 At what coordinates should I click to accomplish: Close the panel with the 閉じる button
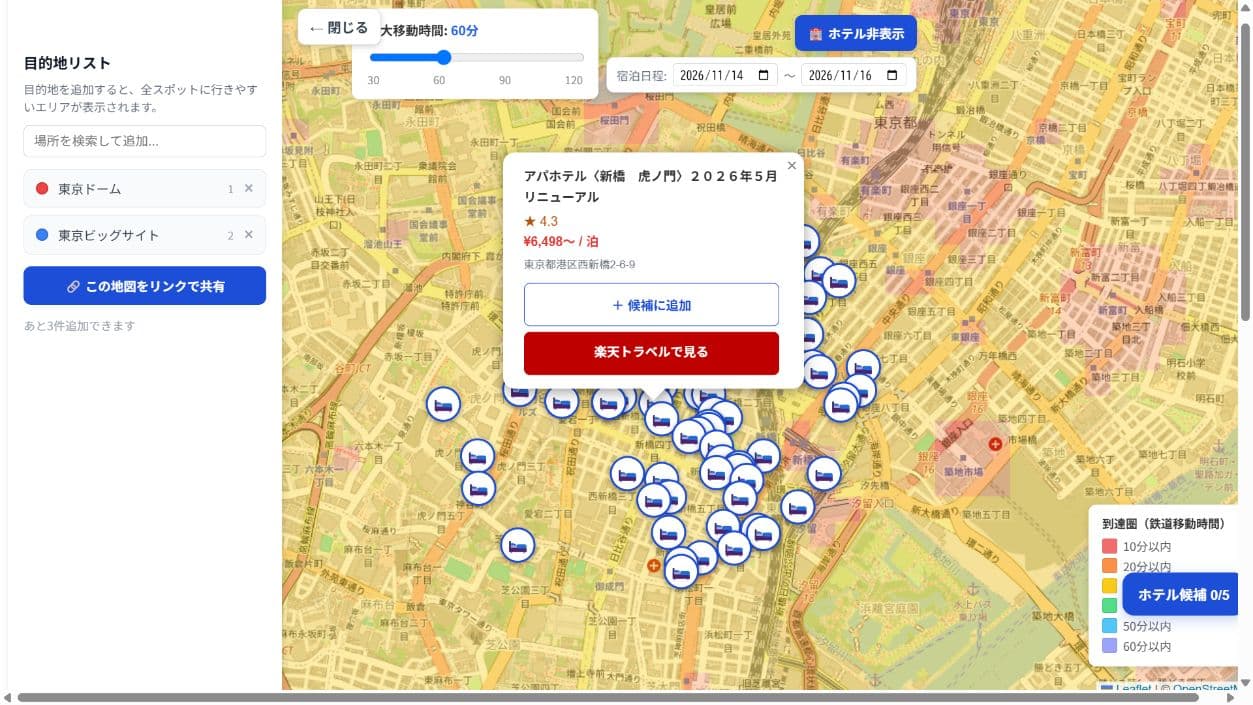[339, 28]
